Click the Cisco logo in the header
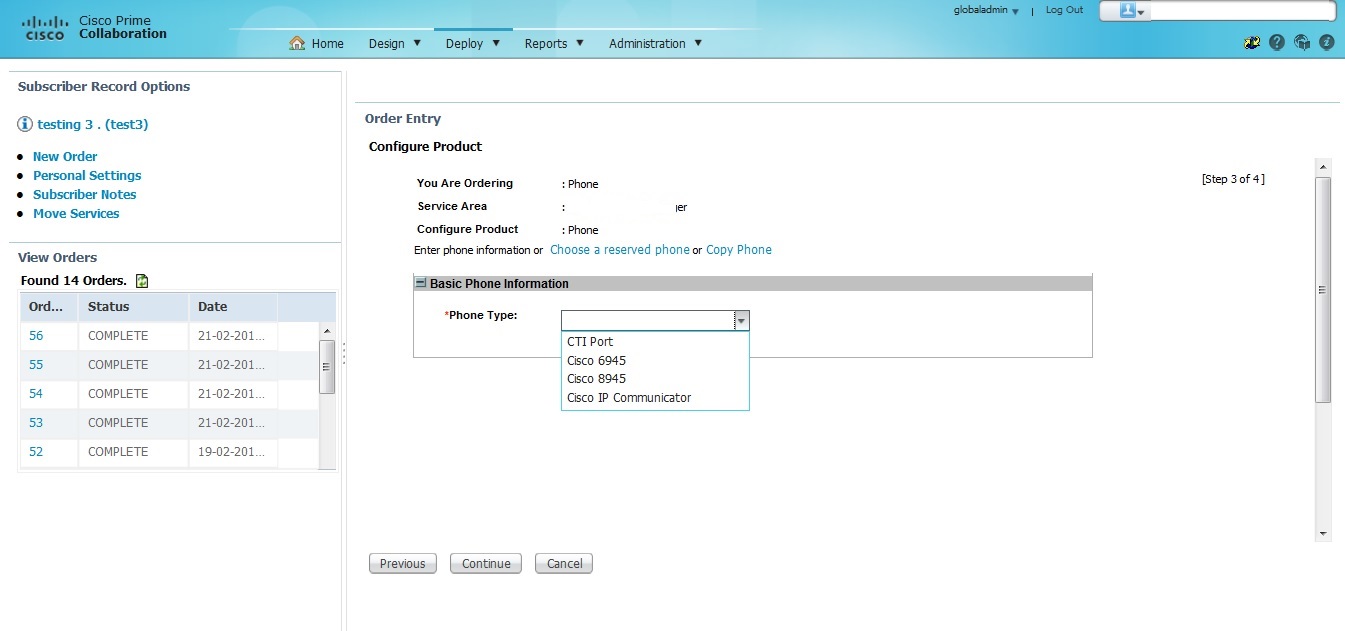This screenshot has width=1345, height=631. click(44, 27)
